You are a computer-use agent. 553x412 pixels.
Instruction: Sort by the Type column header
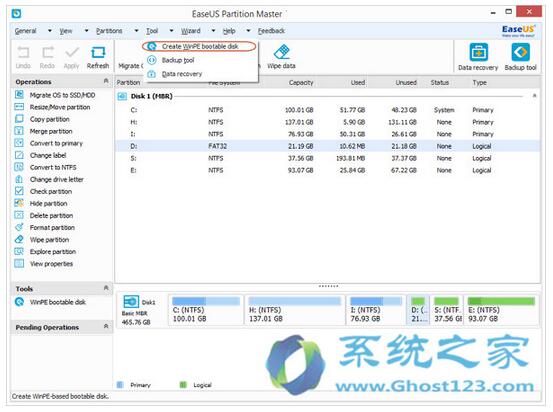pos(480,83)
